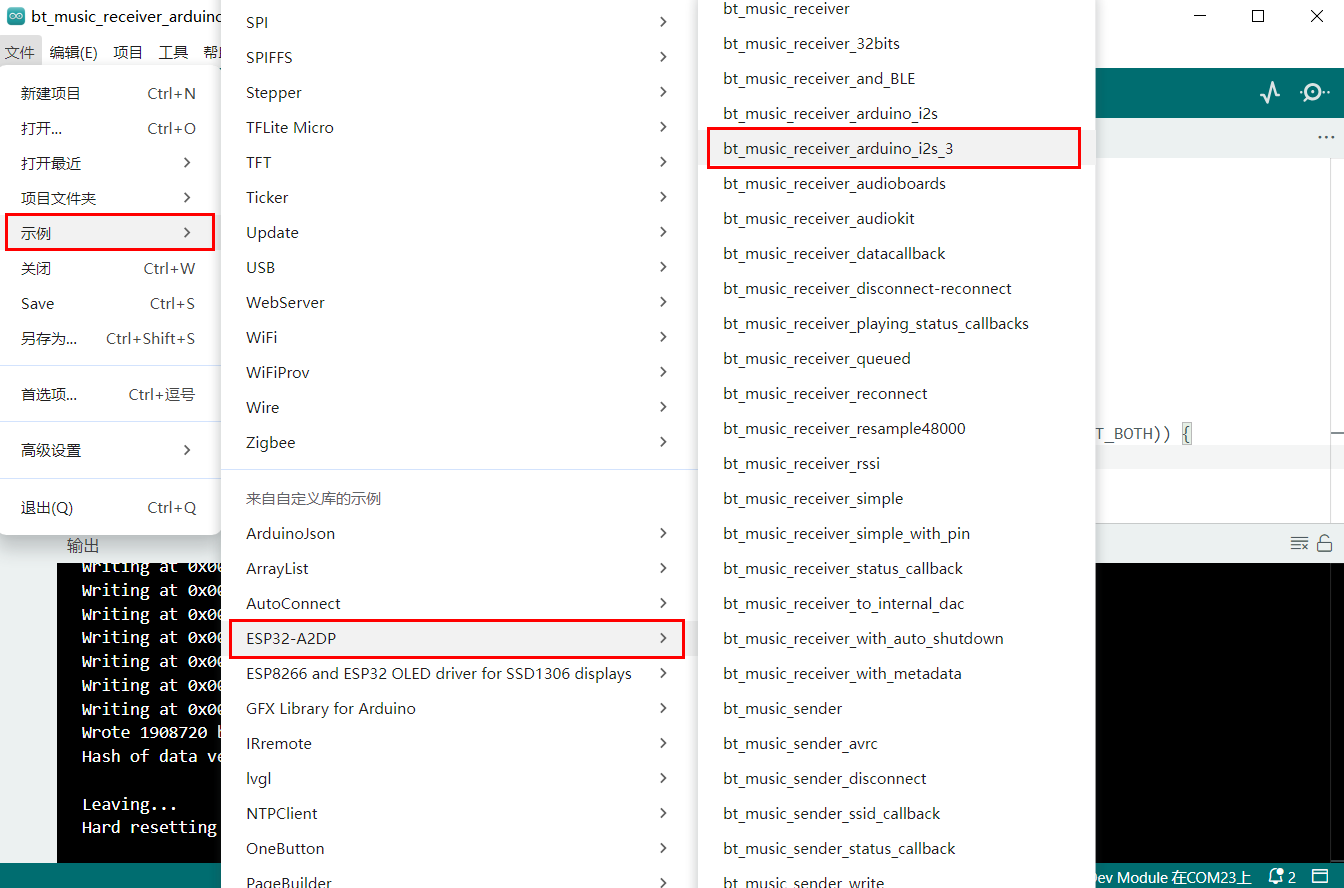This screenshot has width=1344, height=888.
Task: Open the Serial Monitor icon
Action: (x=1313, y=93)
